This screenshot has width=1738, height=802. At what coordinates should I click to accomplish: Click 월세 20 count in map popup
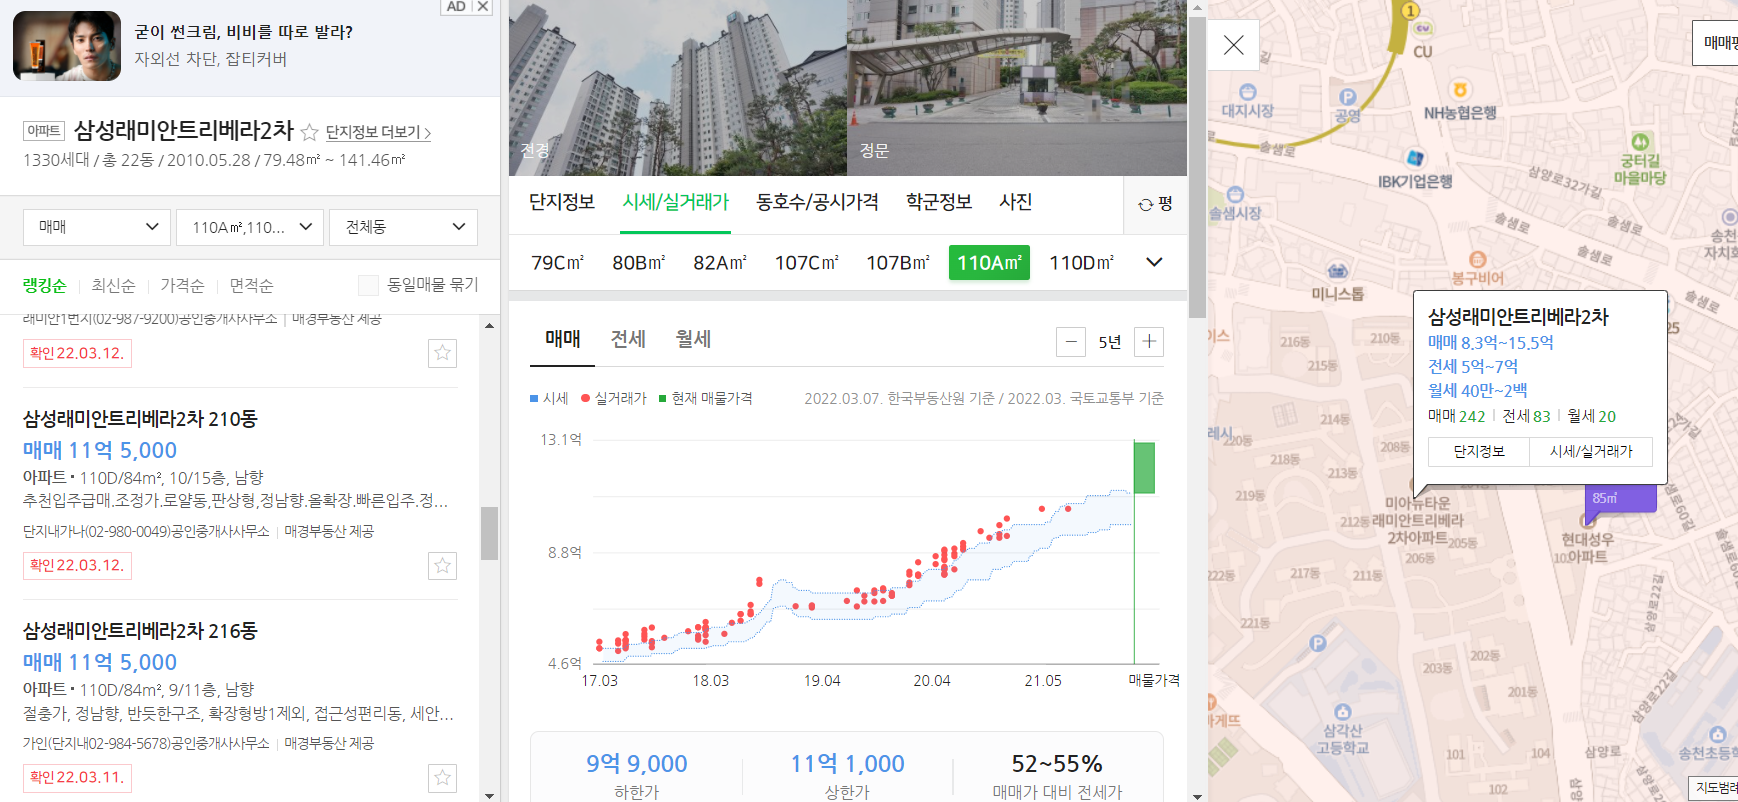(x=1591, y=416)
